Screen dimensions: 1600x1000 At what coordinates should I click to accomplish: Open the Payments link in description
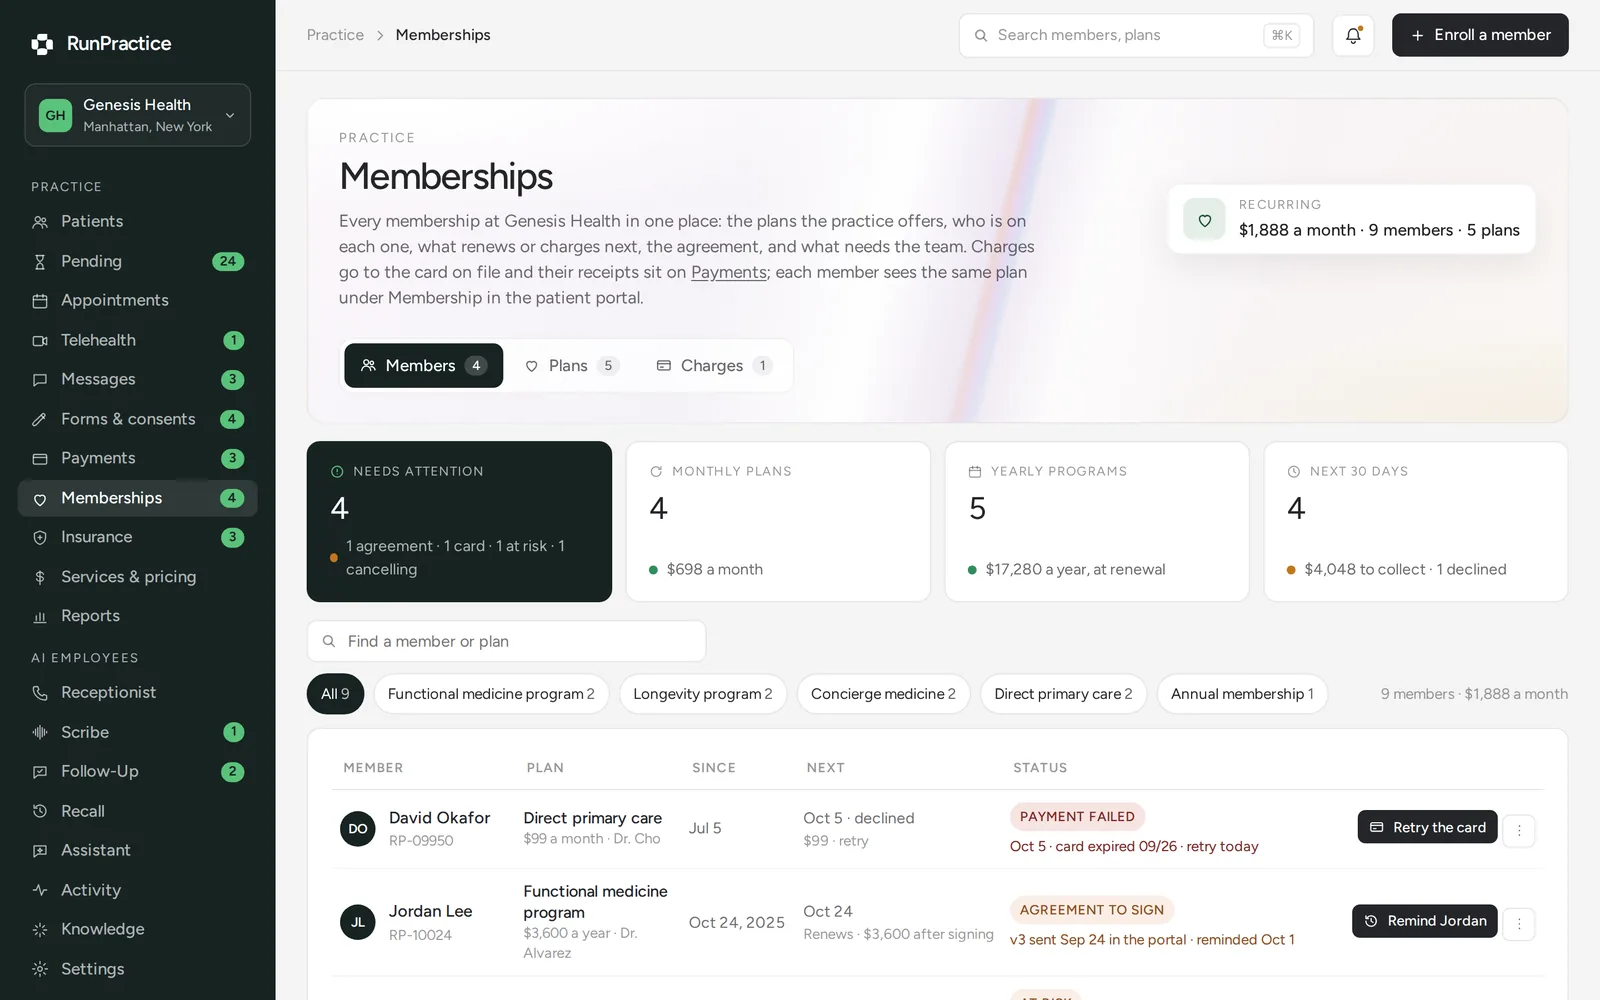pos(729,272)
